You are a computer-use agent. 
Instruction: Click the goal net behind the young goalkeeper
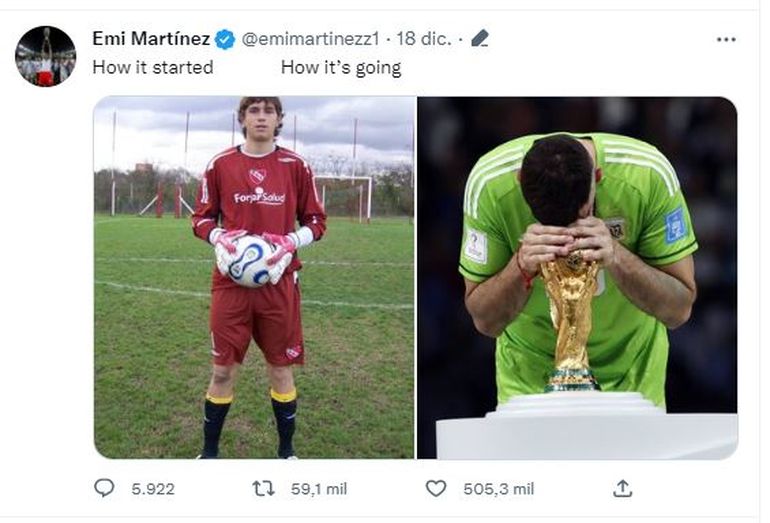tap(347, 193)
